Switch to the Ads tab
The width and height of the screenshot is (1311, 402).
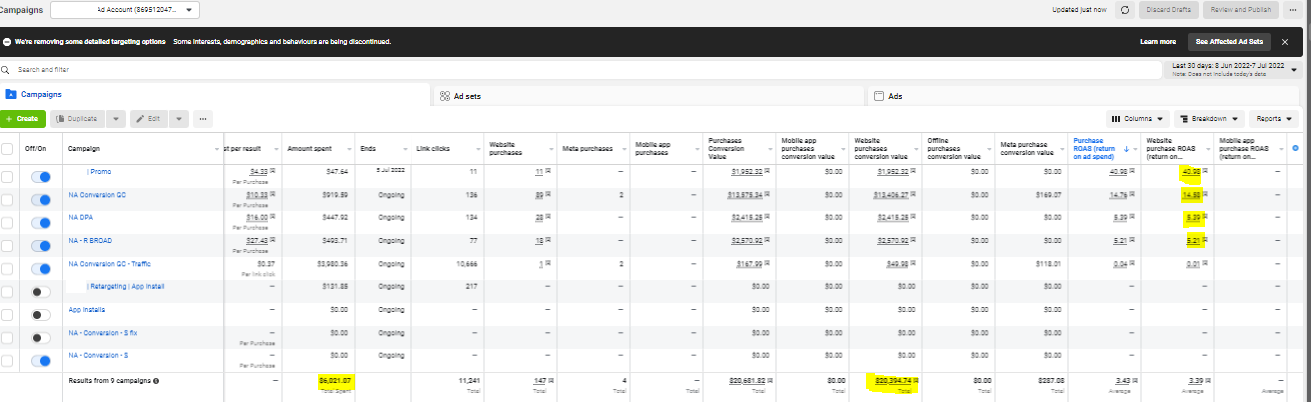[895, 96]
